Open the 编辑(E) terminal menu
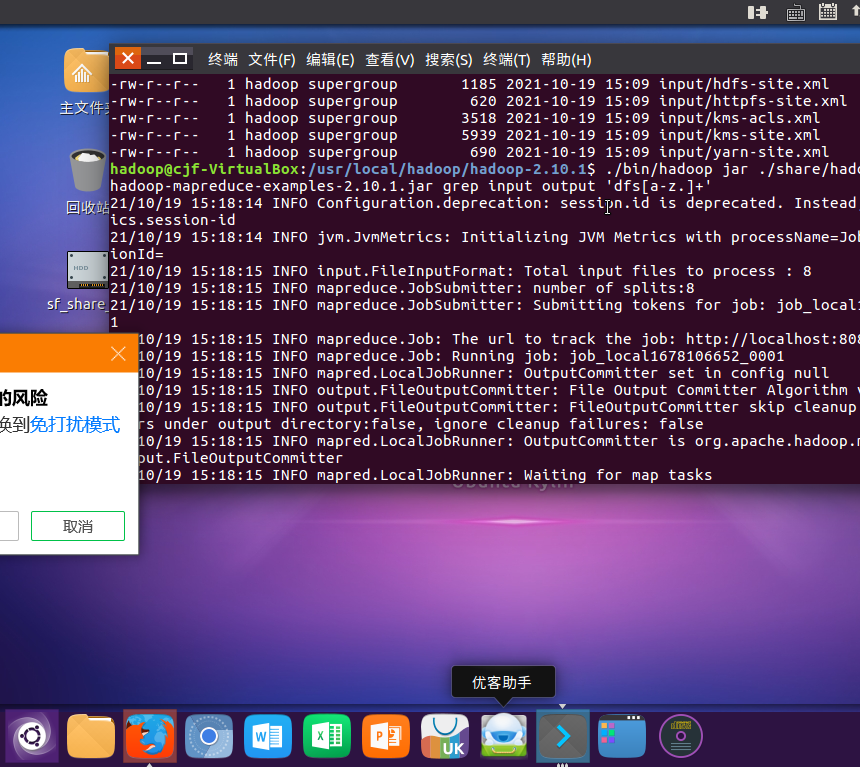This screenshot has height=767, width=860. (x=330, y=59)
